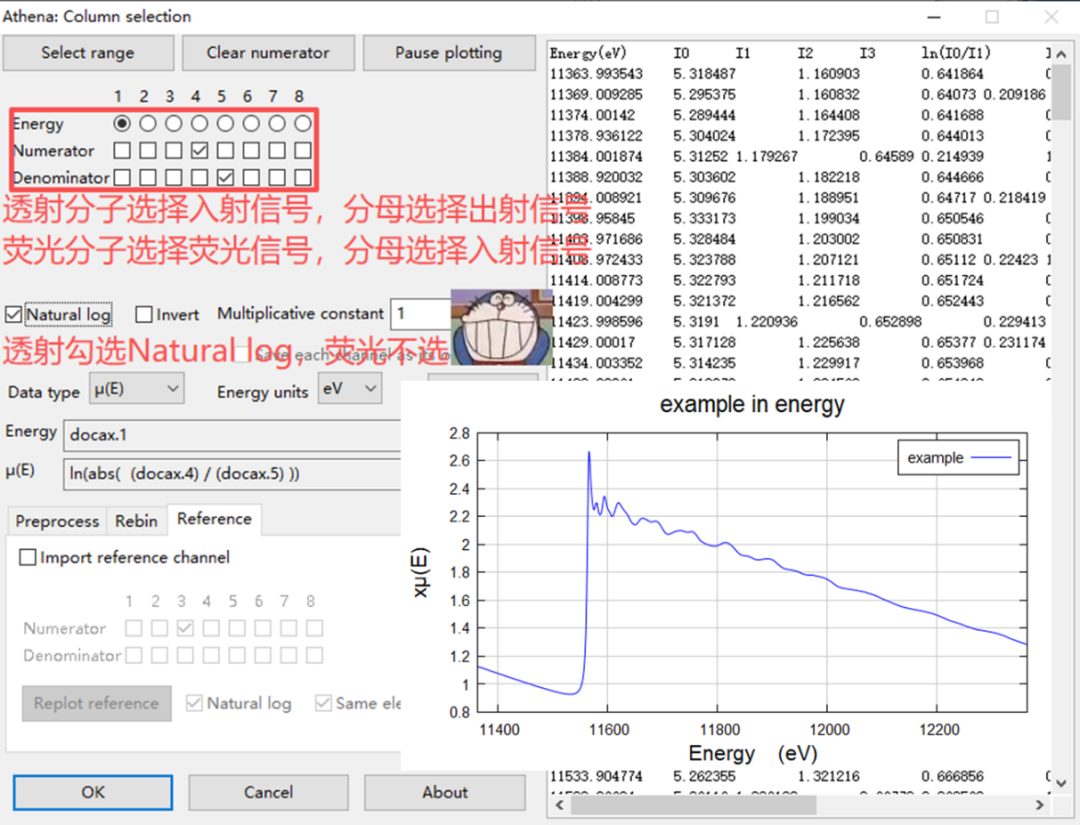This screenshot has height=825, width=1080.
Task: Click the Clear numerator button
Action: [x=268, y=53]
